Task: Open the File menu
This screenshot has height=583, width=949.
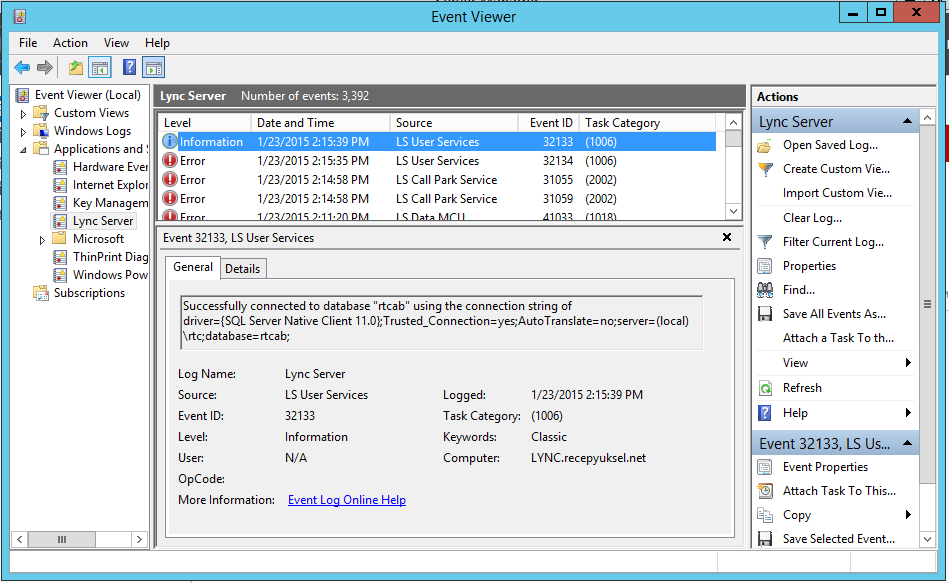Action: 28,43
